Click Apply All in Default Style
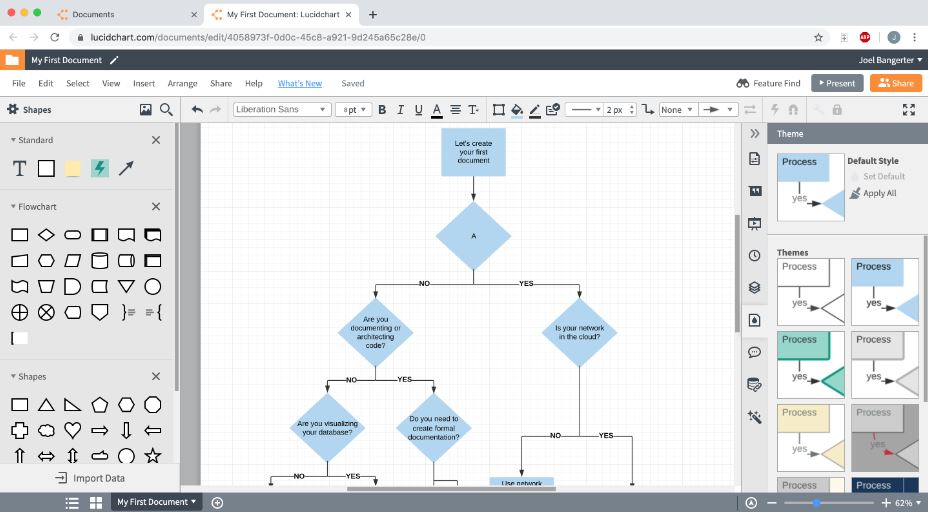This screenshot has height=512, width=928. [873, 193]
